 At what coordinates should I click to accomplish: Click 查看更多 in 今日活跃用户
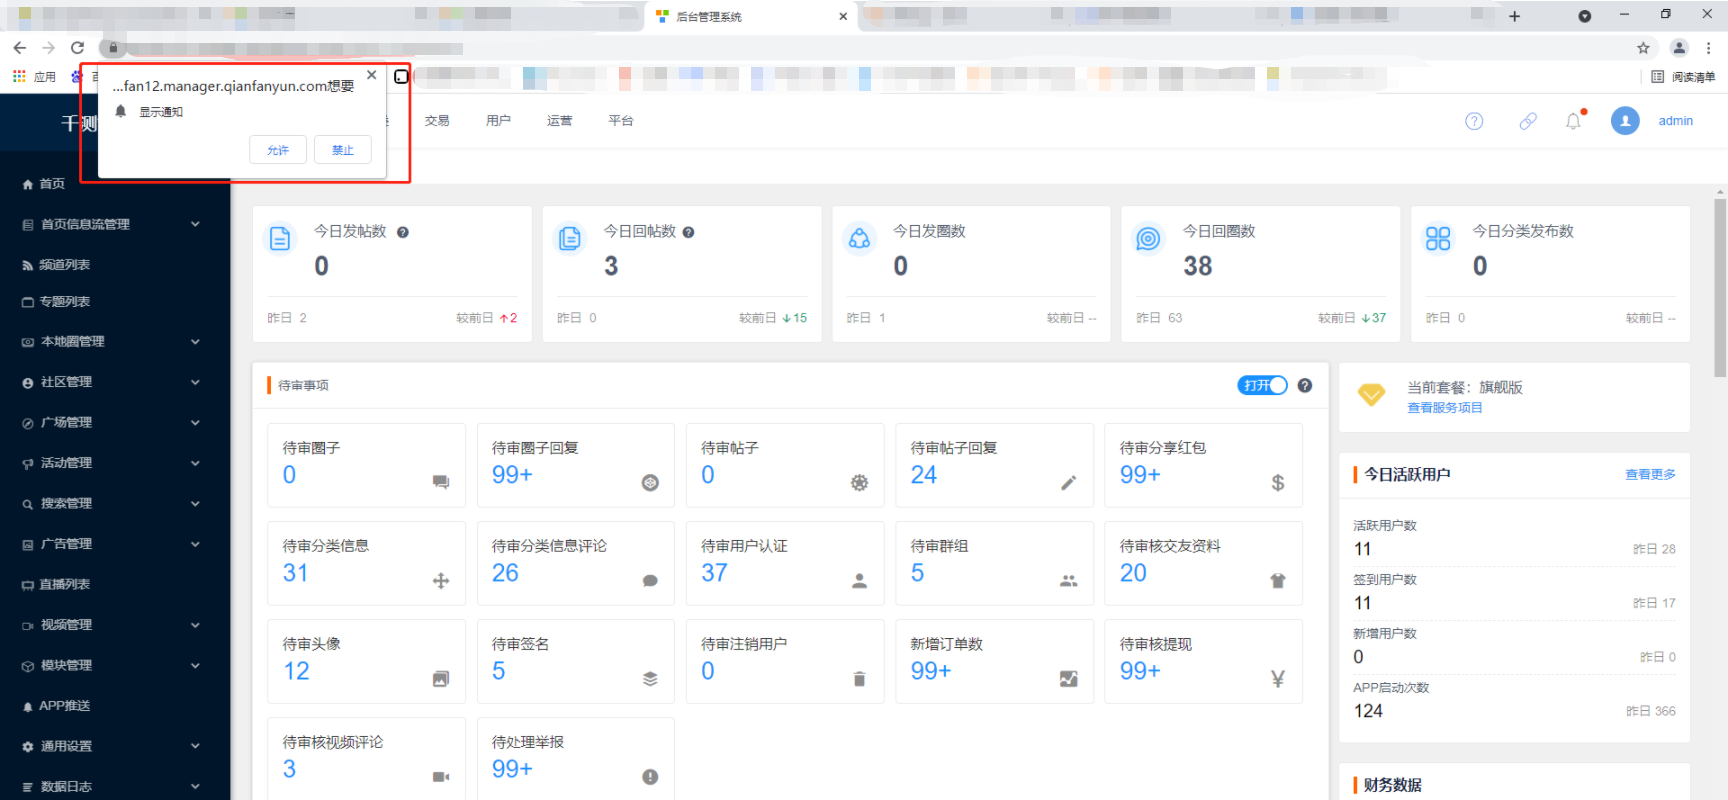point(1650,475)
